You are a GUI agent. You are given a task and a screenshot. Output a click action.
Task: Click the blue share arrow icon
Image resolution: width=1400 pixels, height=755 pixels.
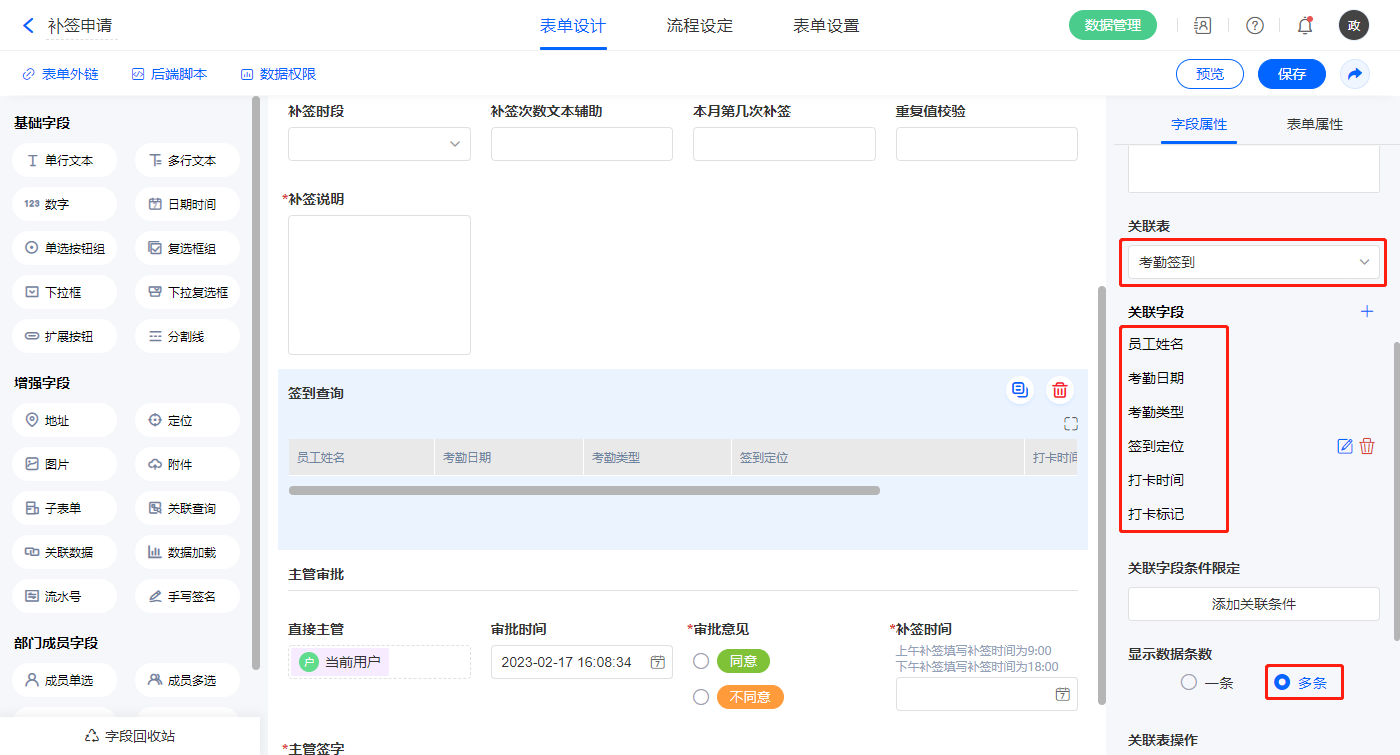(1355, 74)
